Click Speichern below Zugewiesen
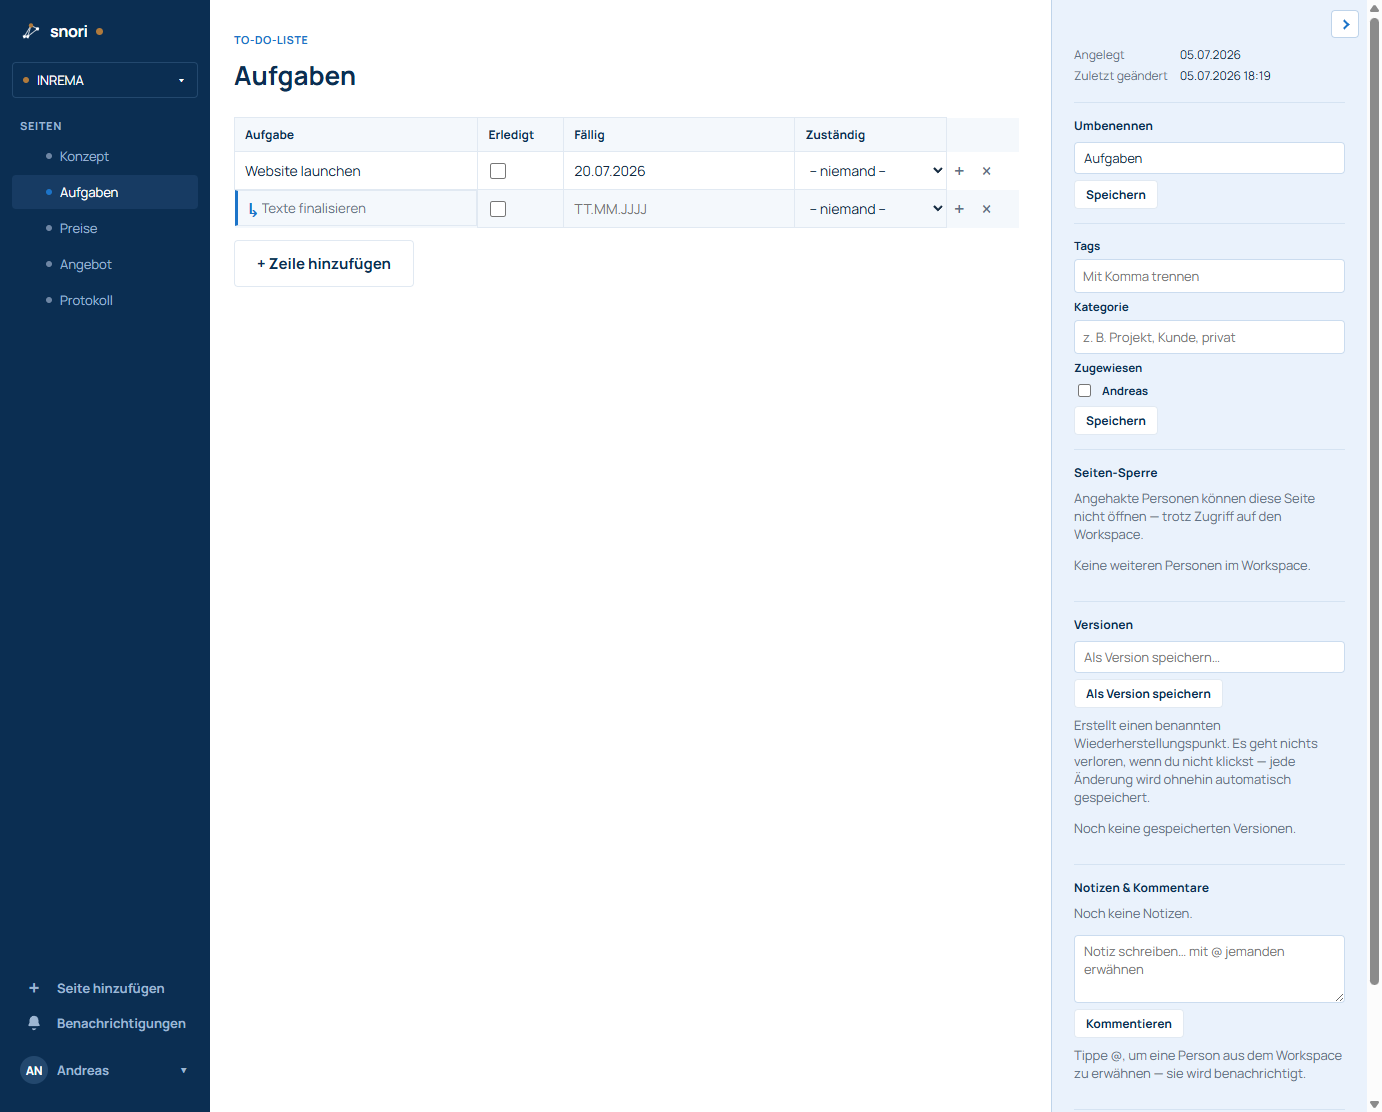The height and width of the screenshot is (1112, 1382). 1116,421
